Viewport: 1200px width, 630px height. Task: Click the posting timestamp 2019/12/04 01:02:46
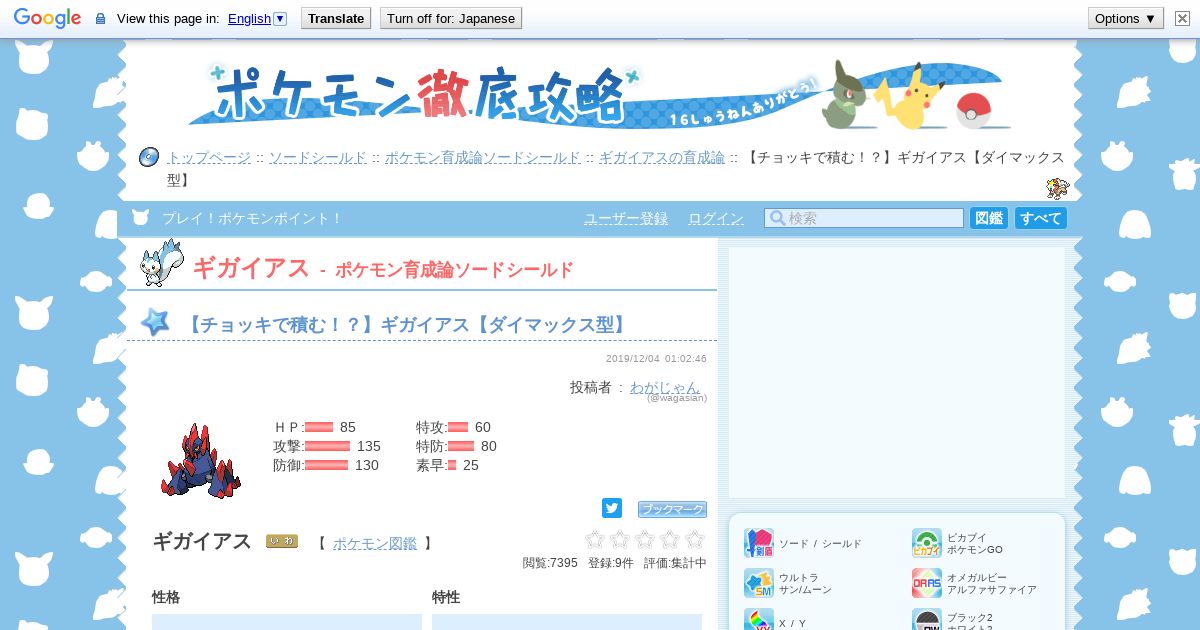click(656, 359)
